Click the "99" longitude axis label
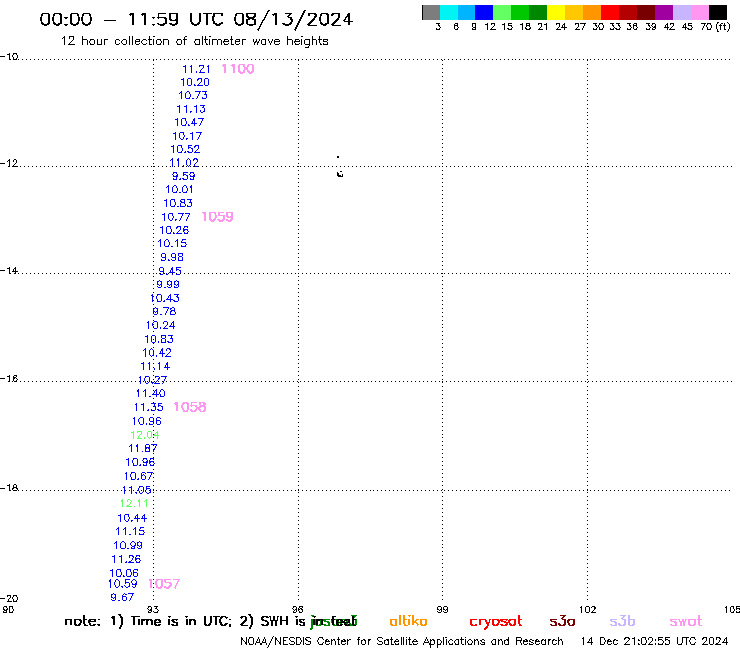The height and width of the screenshot is (650, 740). coord(442,609)
